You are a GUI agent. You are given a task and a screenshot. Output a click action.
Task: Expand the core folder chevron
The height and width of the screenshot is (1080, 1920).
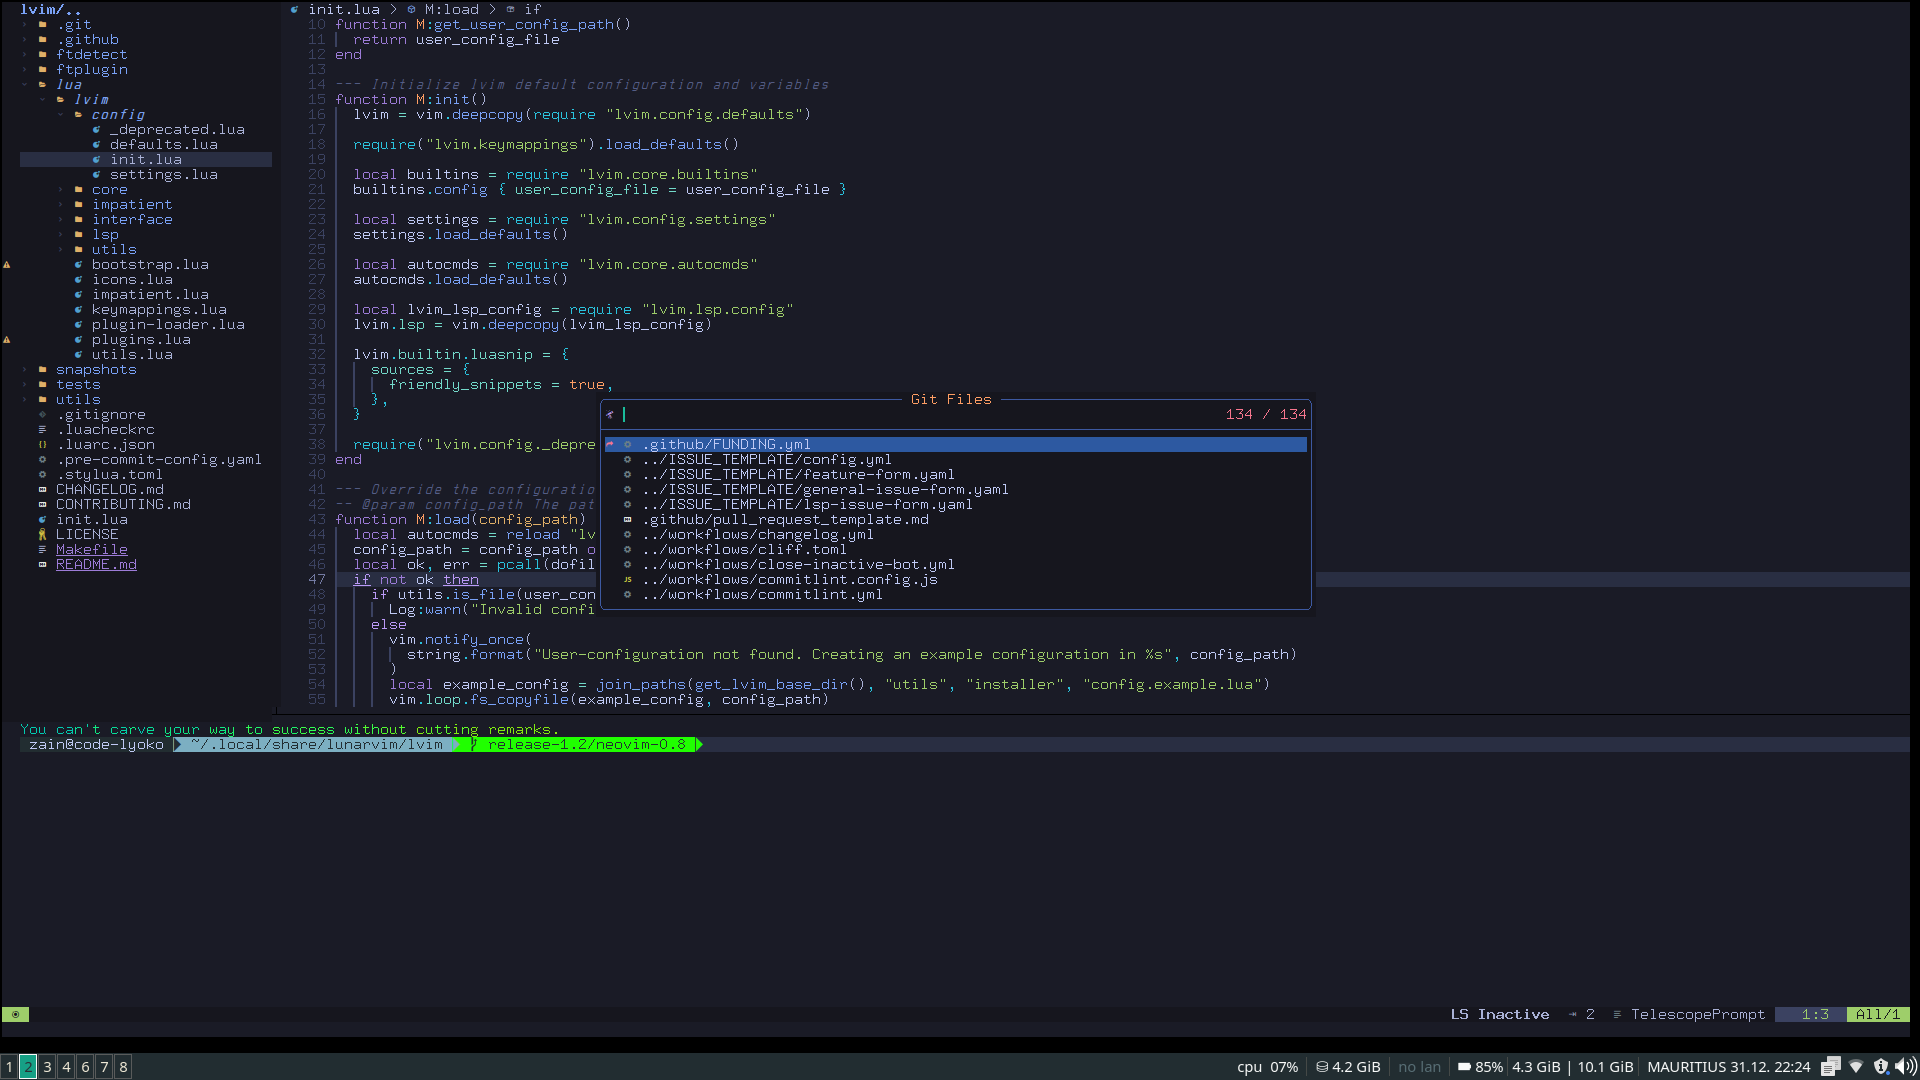[60, 190]
